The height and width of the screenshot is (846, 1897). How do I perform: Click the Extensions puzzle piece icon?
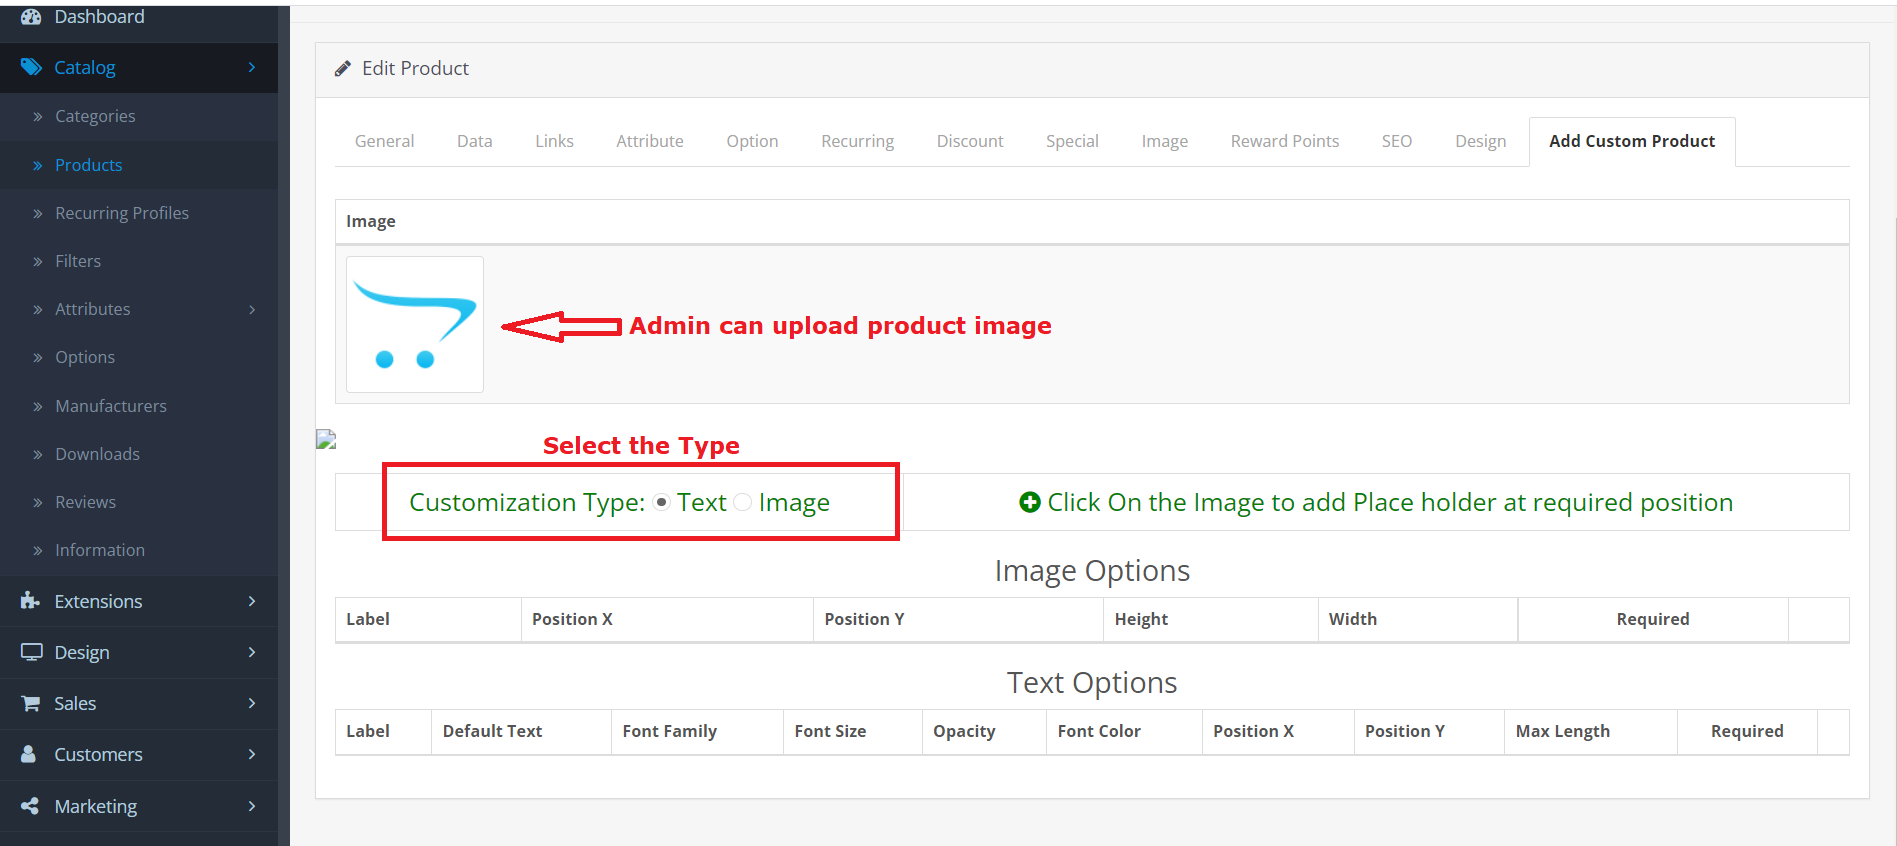coord(30,601)
